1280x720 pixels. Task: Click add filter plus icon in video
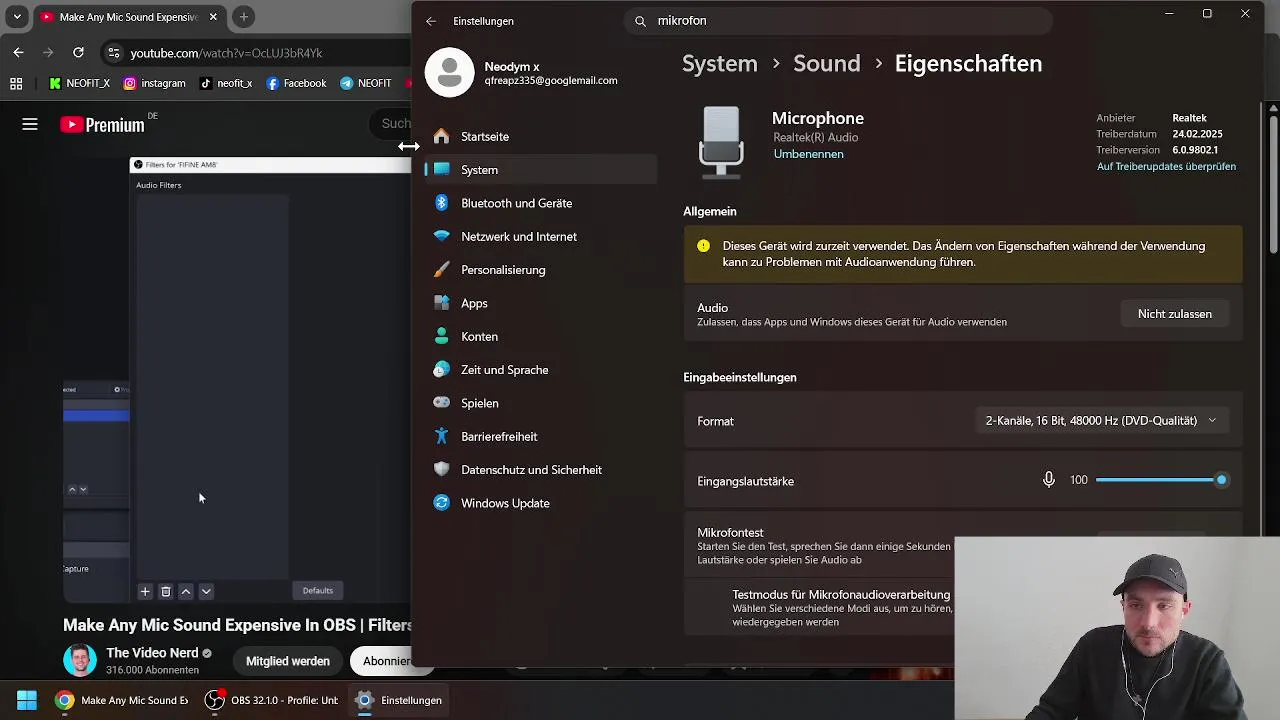[145, 591]
